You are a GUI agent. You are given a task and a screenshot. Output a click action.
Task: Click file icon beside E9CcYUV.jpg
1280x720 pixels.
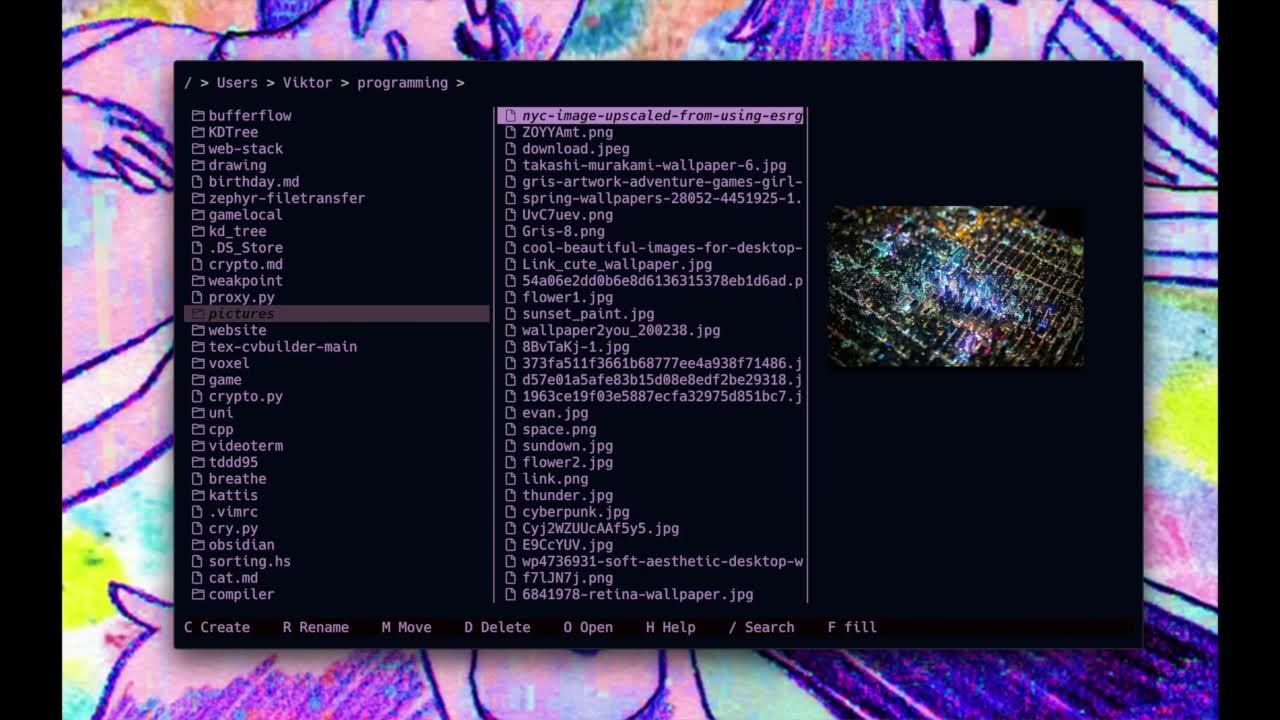pos(511,545)
